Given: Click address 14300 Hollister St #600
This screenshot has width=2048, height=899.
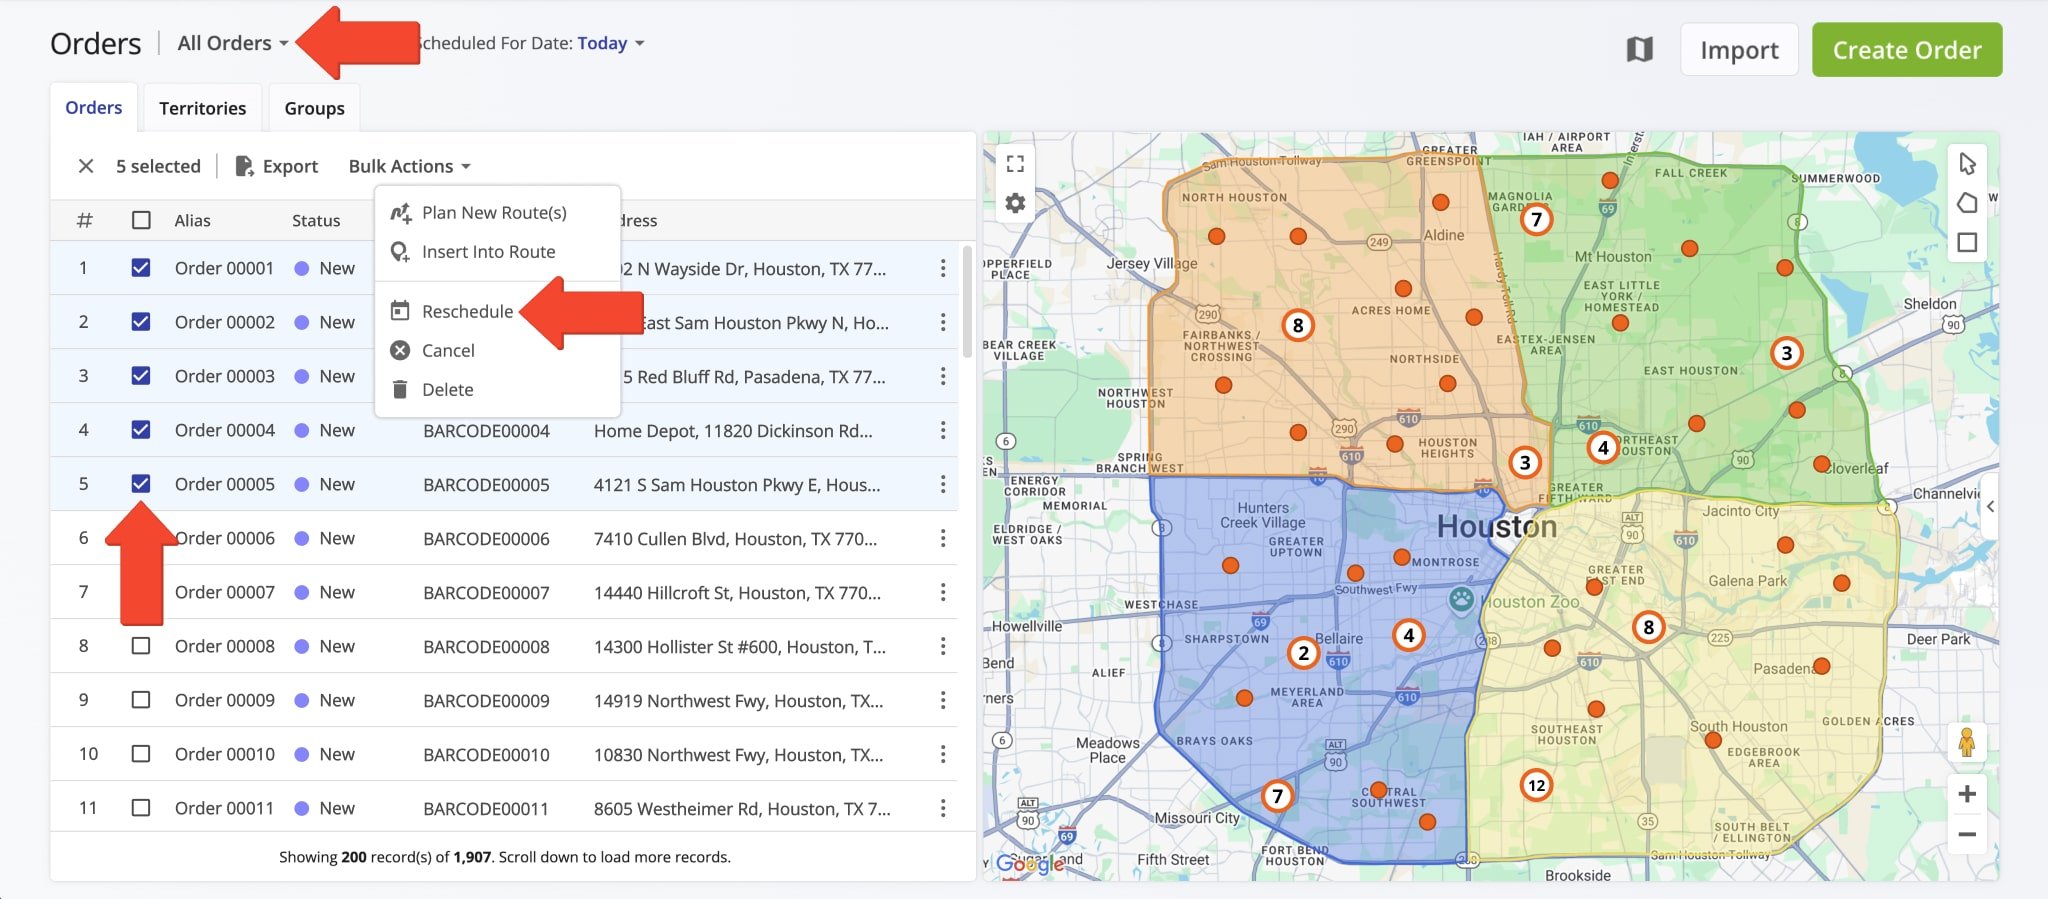Looking at the screenshot, I should click(x=739, y=646).
